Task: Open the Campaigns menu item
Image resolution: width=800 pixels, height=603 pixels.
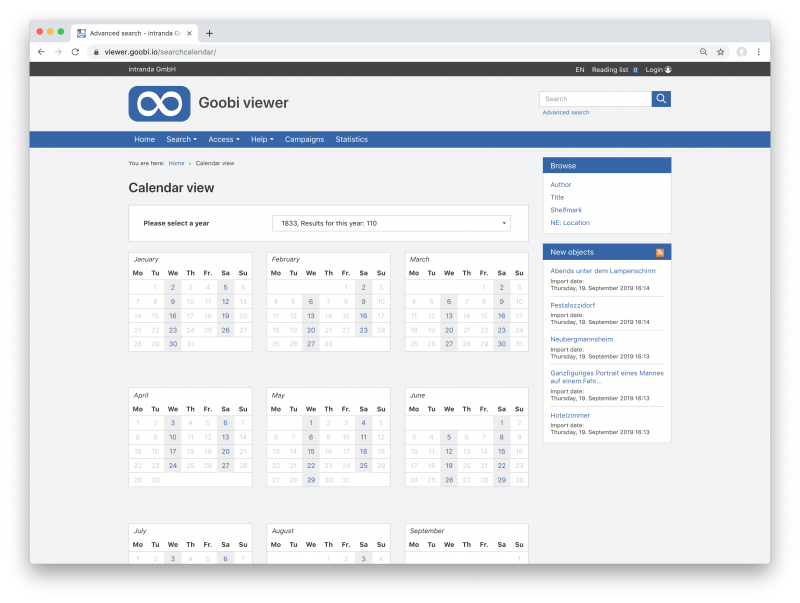Action: click(x=303, y=139)
